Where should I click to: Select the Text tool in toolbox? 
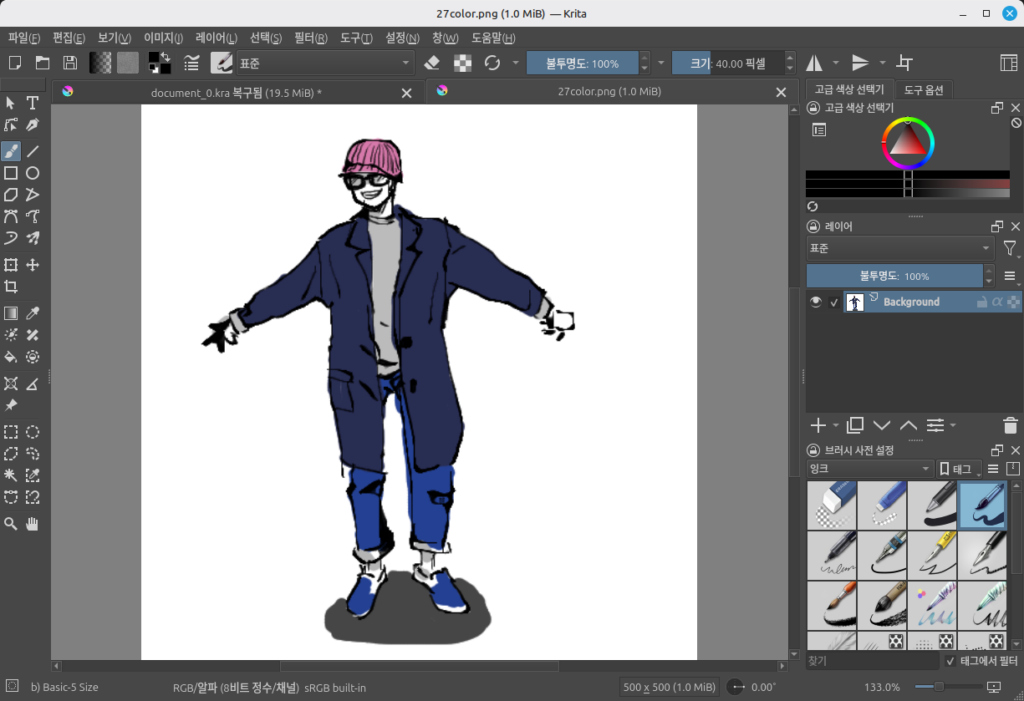click(x=32, y=103)
